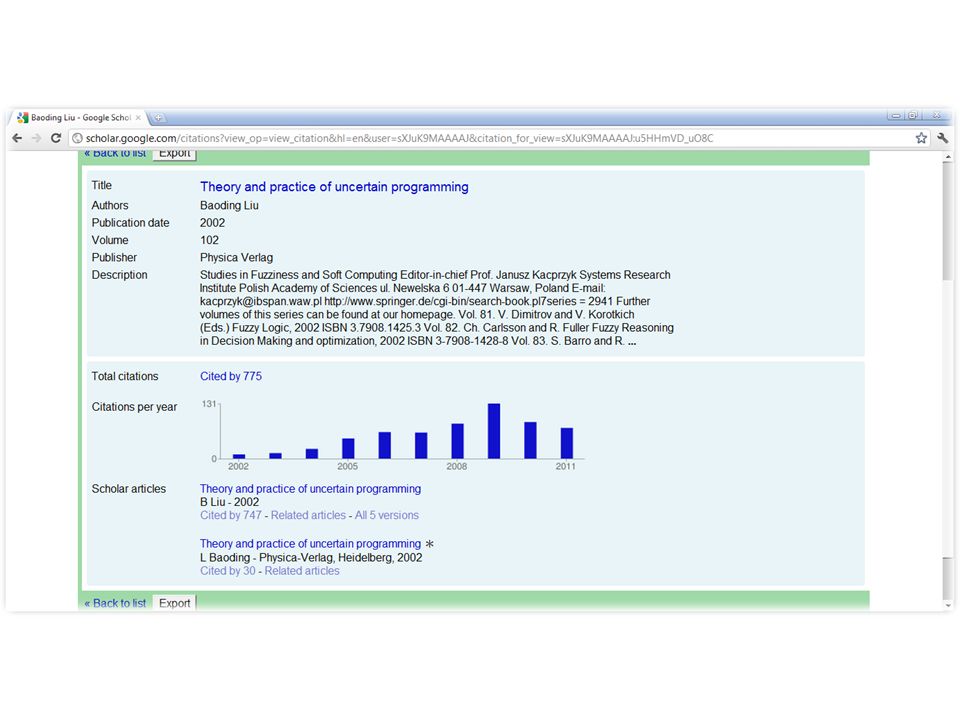Bookmark this page with the star icon
This screenshot has width=960, height=720.
point(921,138)
